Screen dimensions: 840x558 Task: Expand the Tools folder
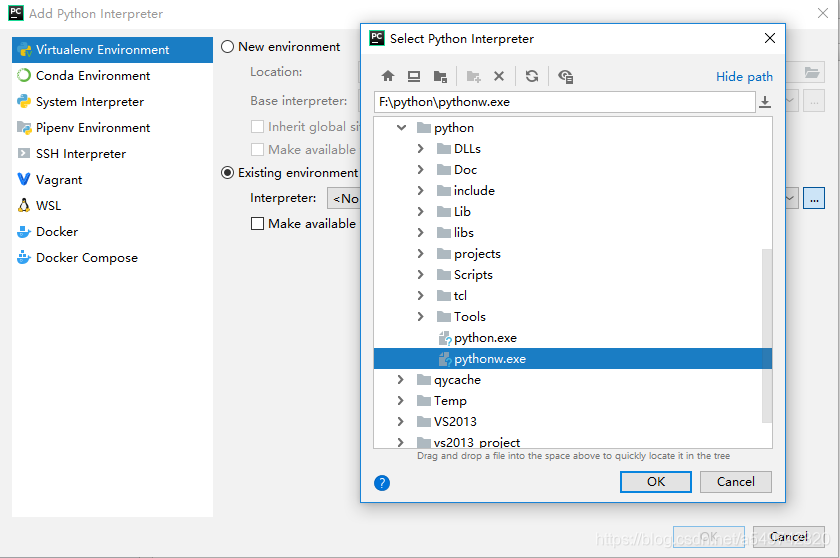pos(421,316)
